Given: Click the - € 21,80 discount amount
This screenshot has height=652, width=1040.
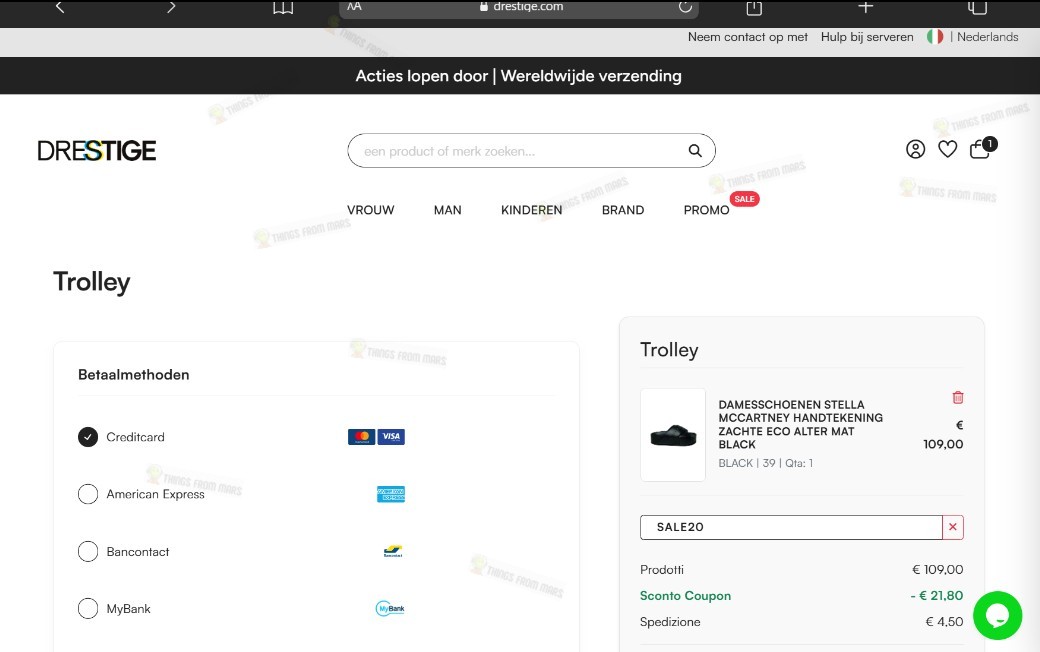Looking at the screenshot, I should click(x=937, y=596).
